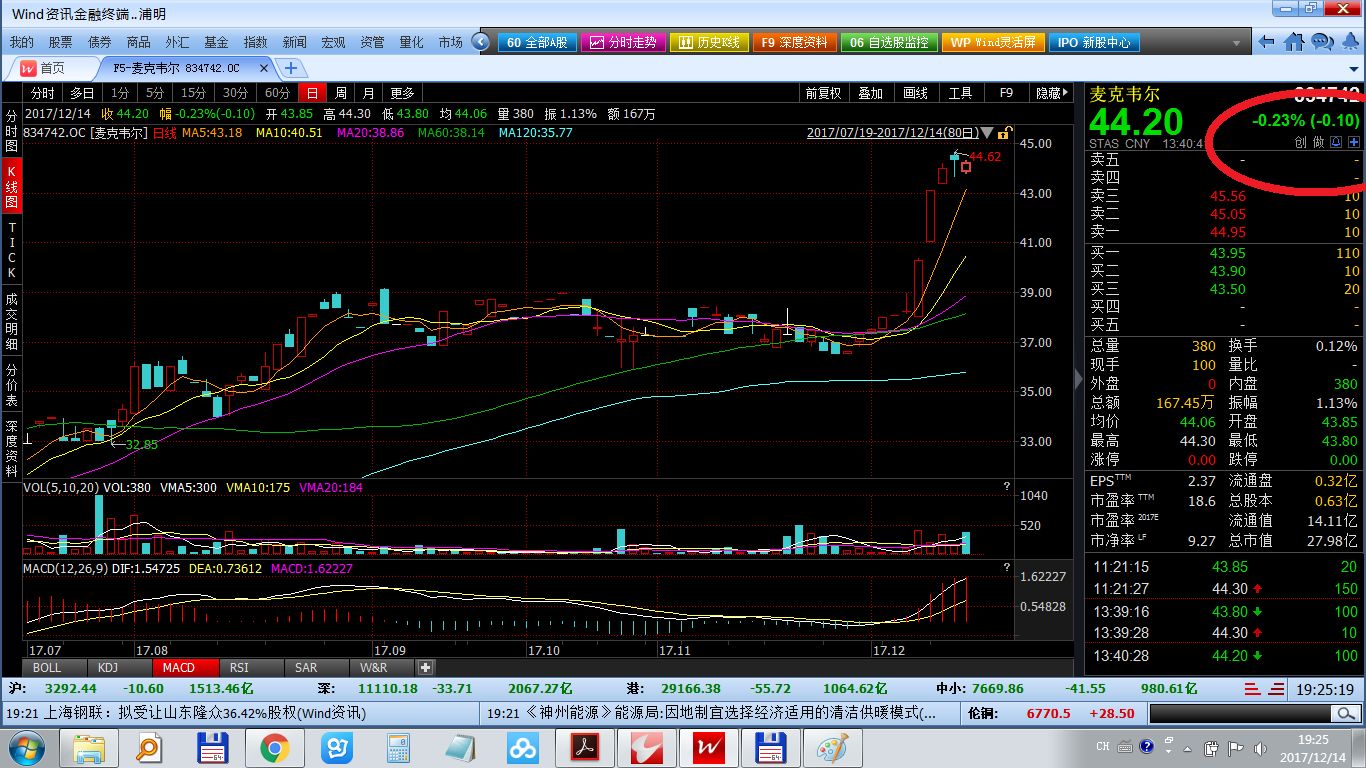Open 股票 menu

click(x=60, y=42)
